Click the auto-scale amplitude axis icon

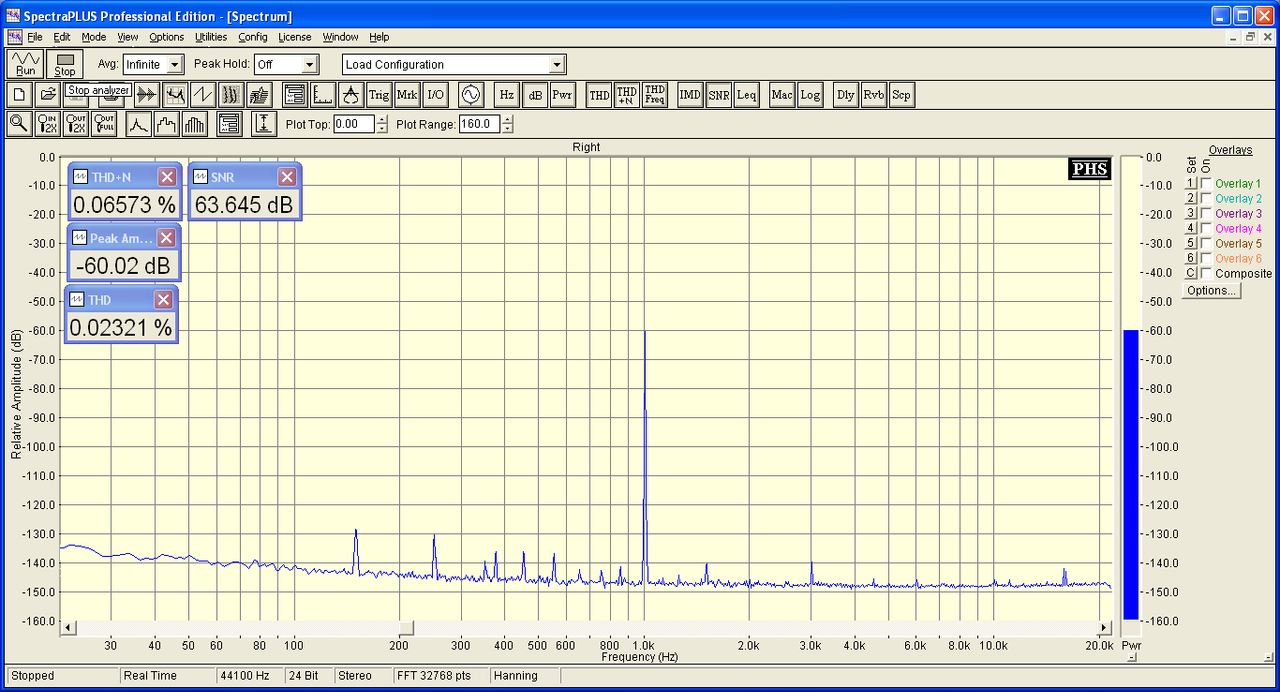click(263, 124)
